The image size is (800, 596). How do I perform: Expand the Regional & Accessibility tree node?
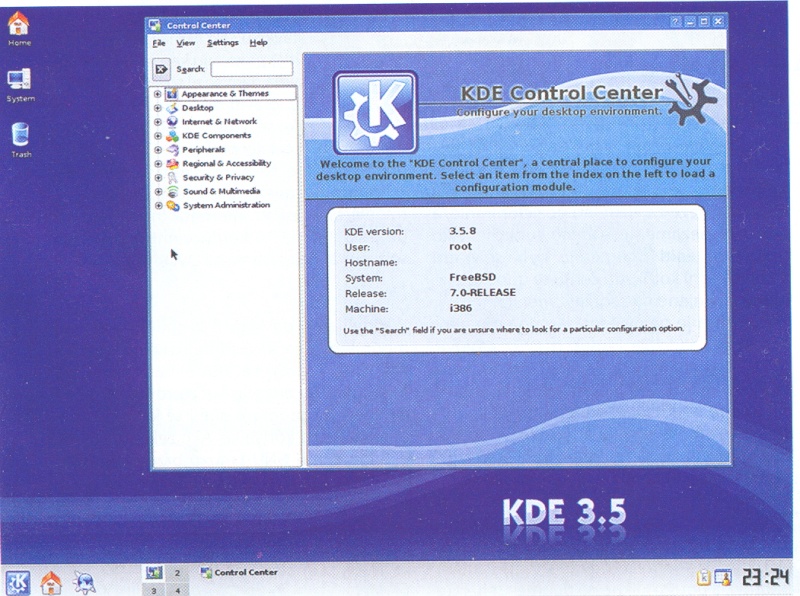pos(158,164)
